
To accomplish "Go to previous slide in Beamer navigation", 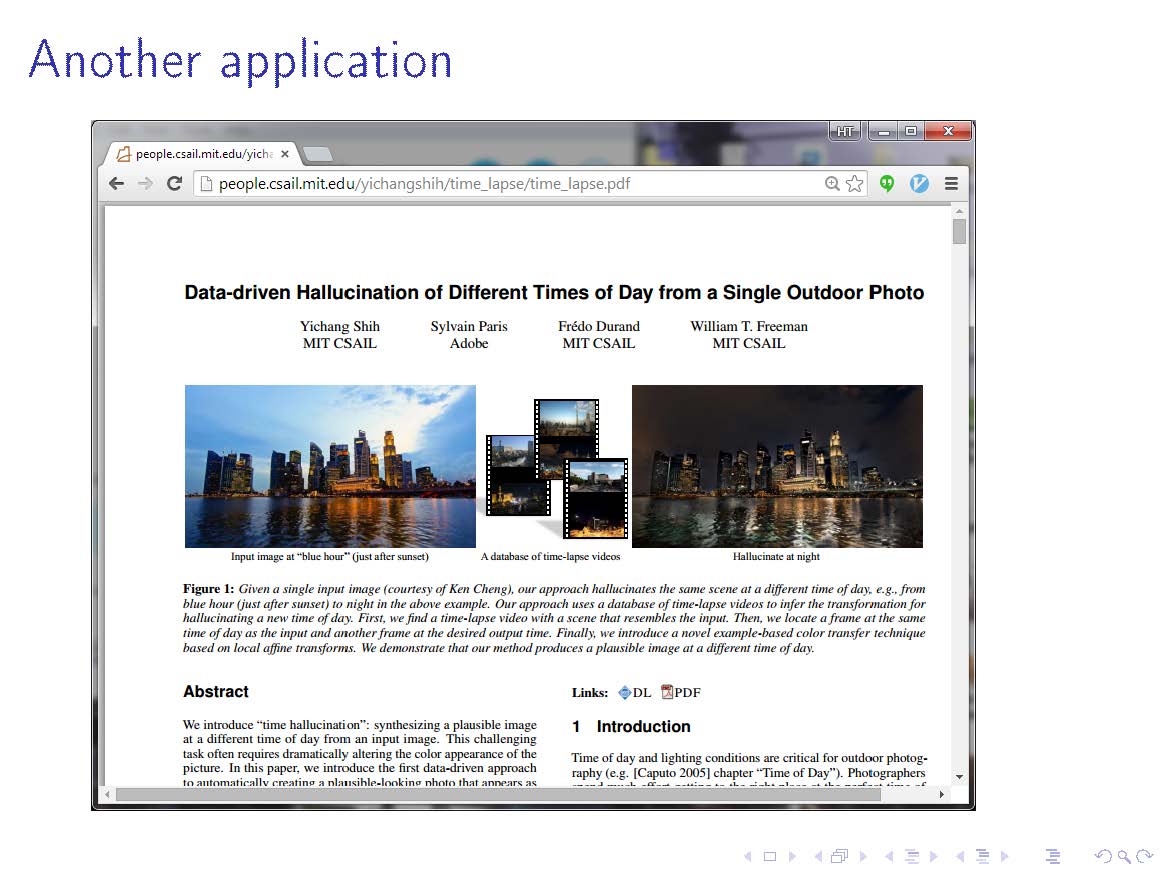I will click(753, 856).
